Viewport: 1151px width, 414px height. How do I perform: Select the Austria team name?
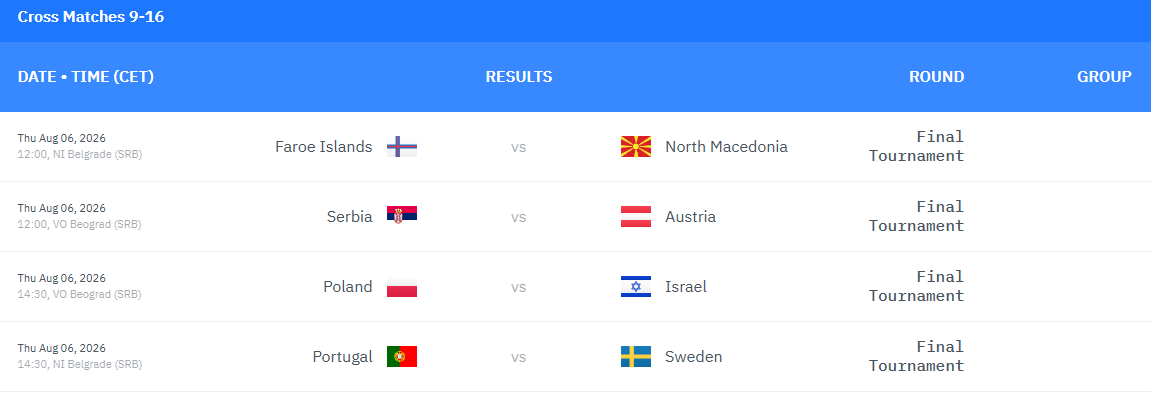(x=690, y=217)
